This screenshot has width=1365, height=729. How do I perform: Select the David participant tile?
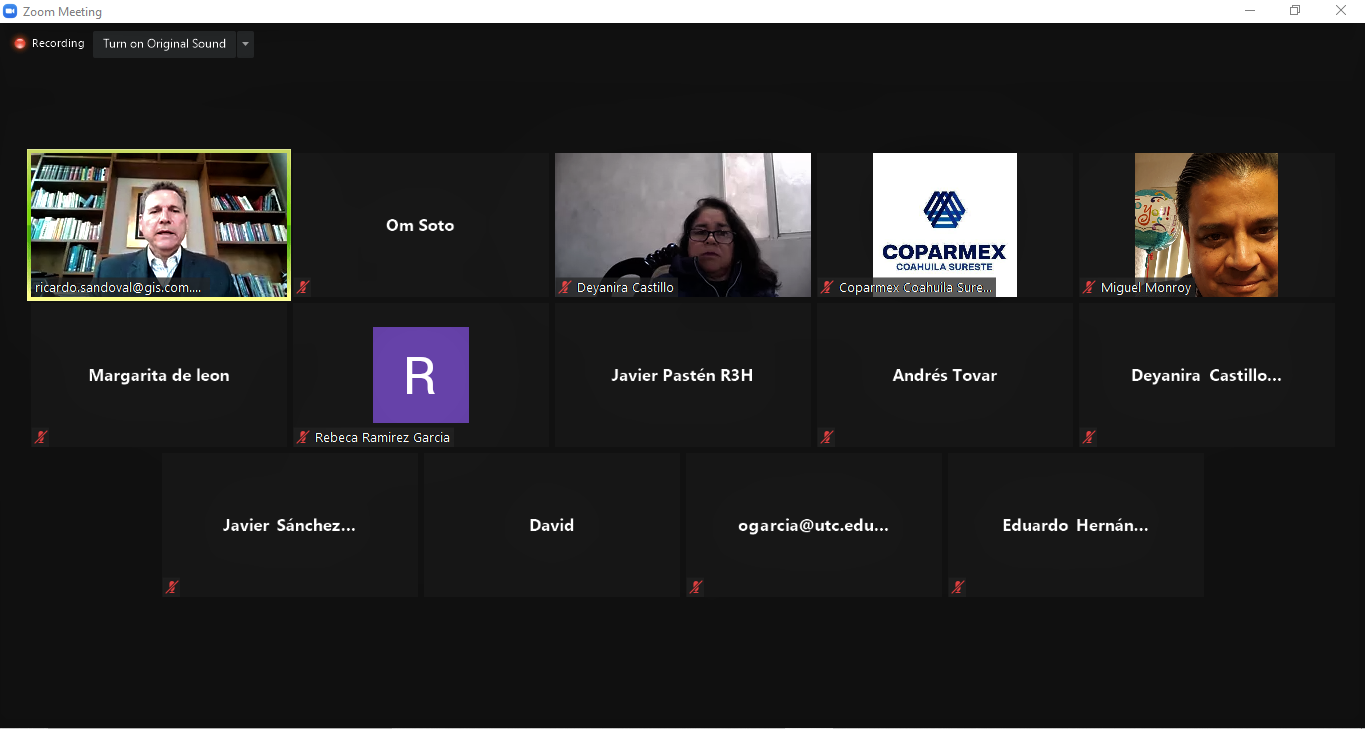[552, 525]
